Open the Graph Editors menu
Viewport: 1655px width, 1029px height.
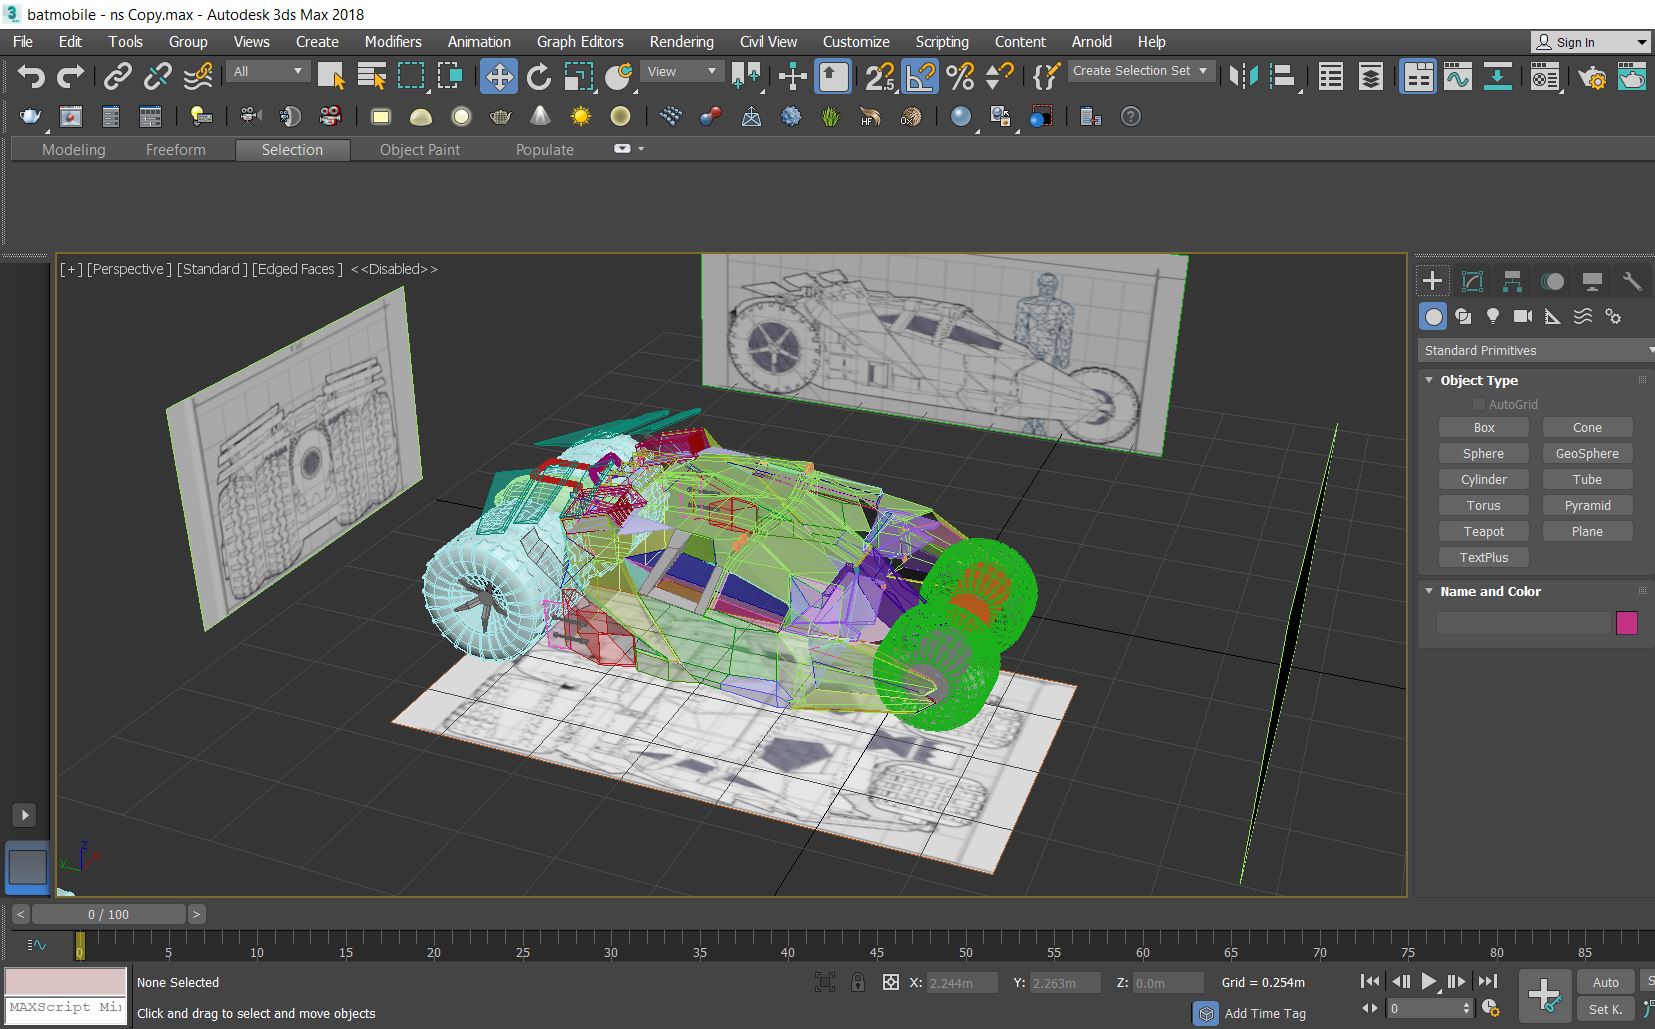(x=580, y=42)
